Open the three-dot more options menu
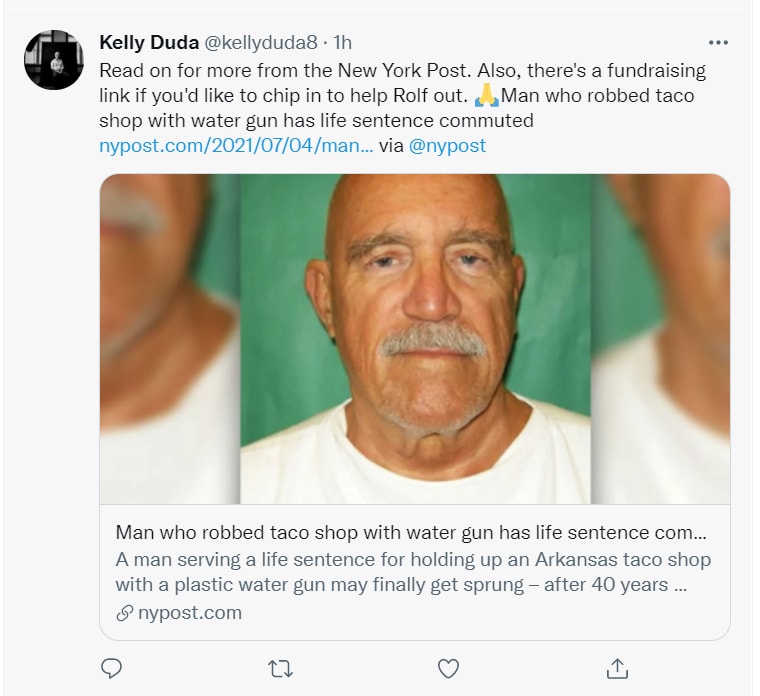 point(718,43)
